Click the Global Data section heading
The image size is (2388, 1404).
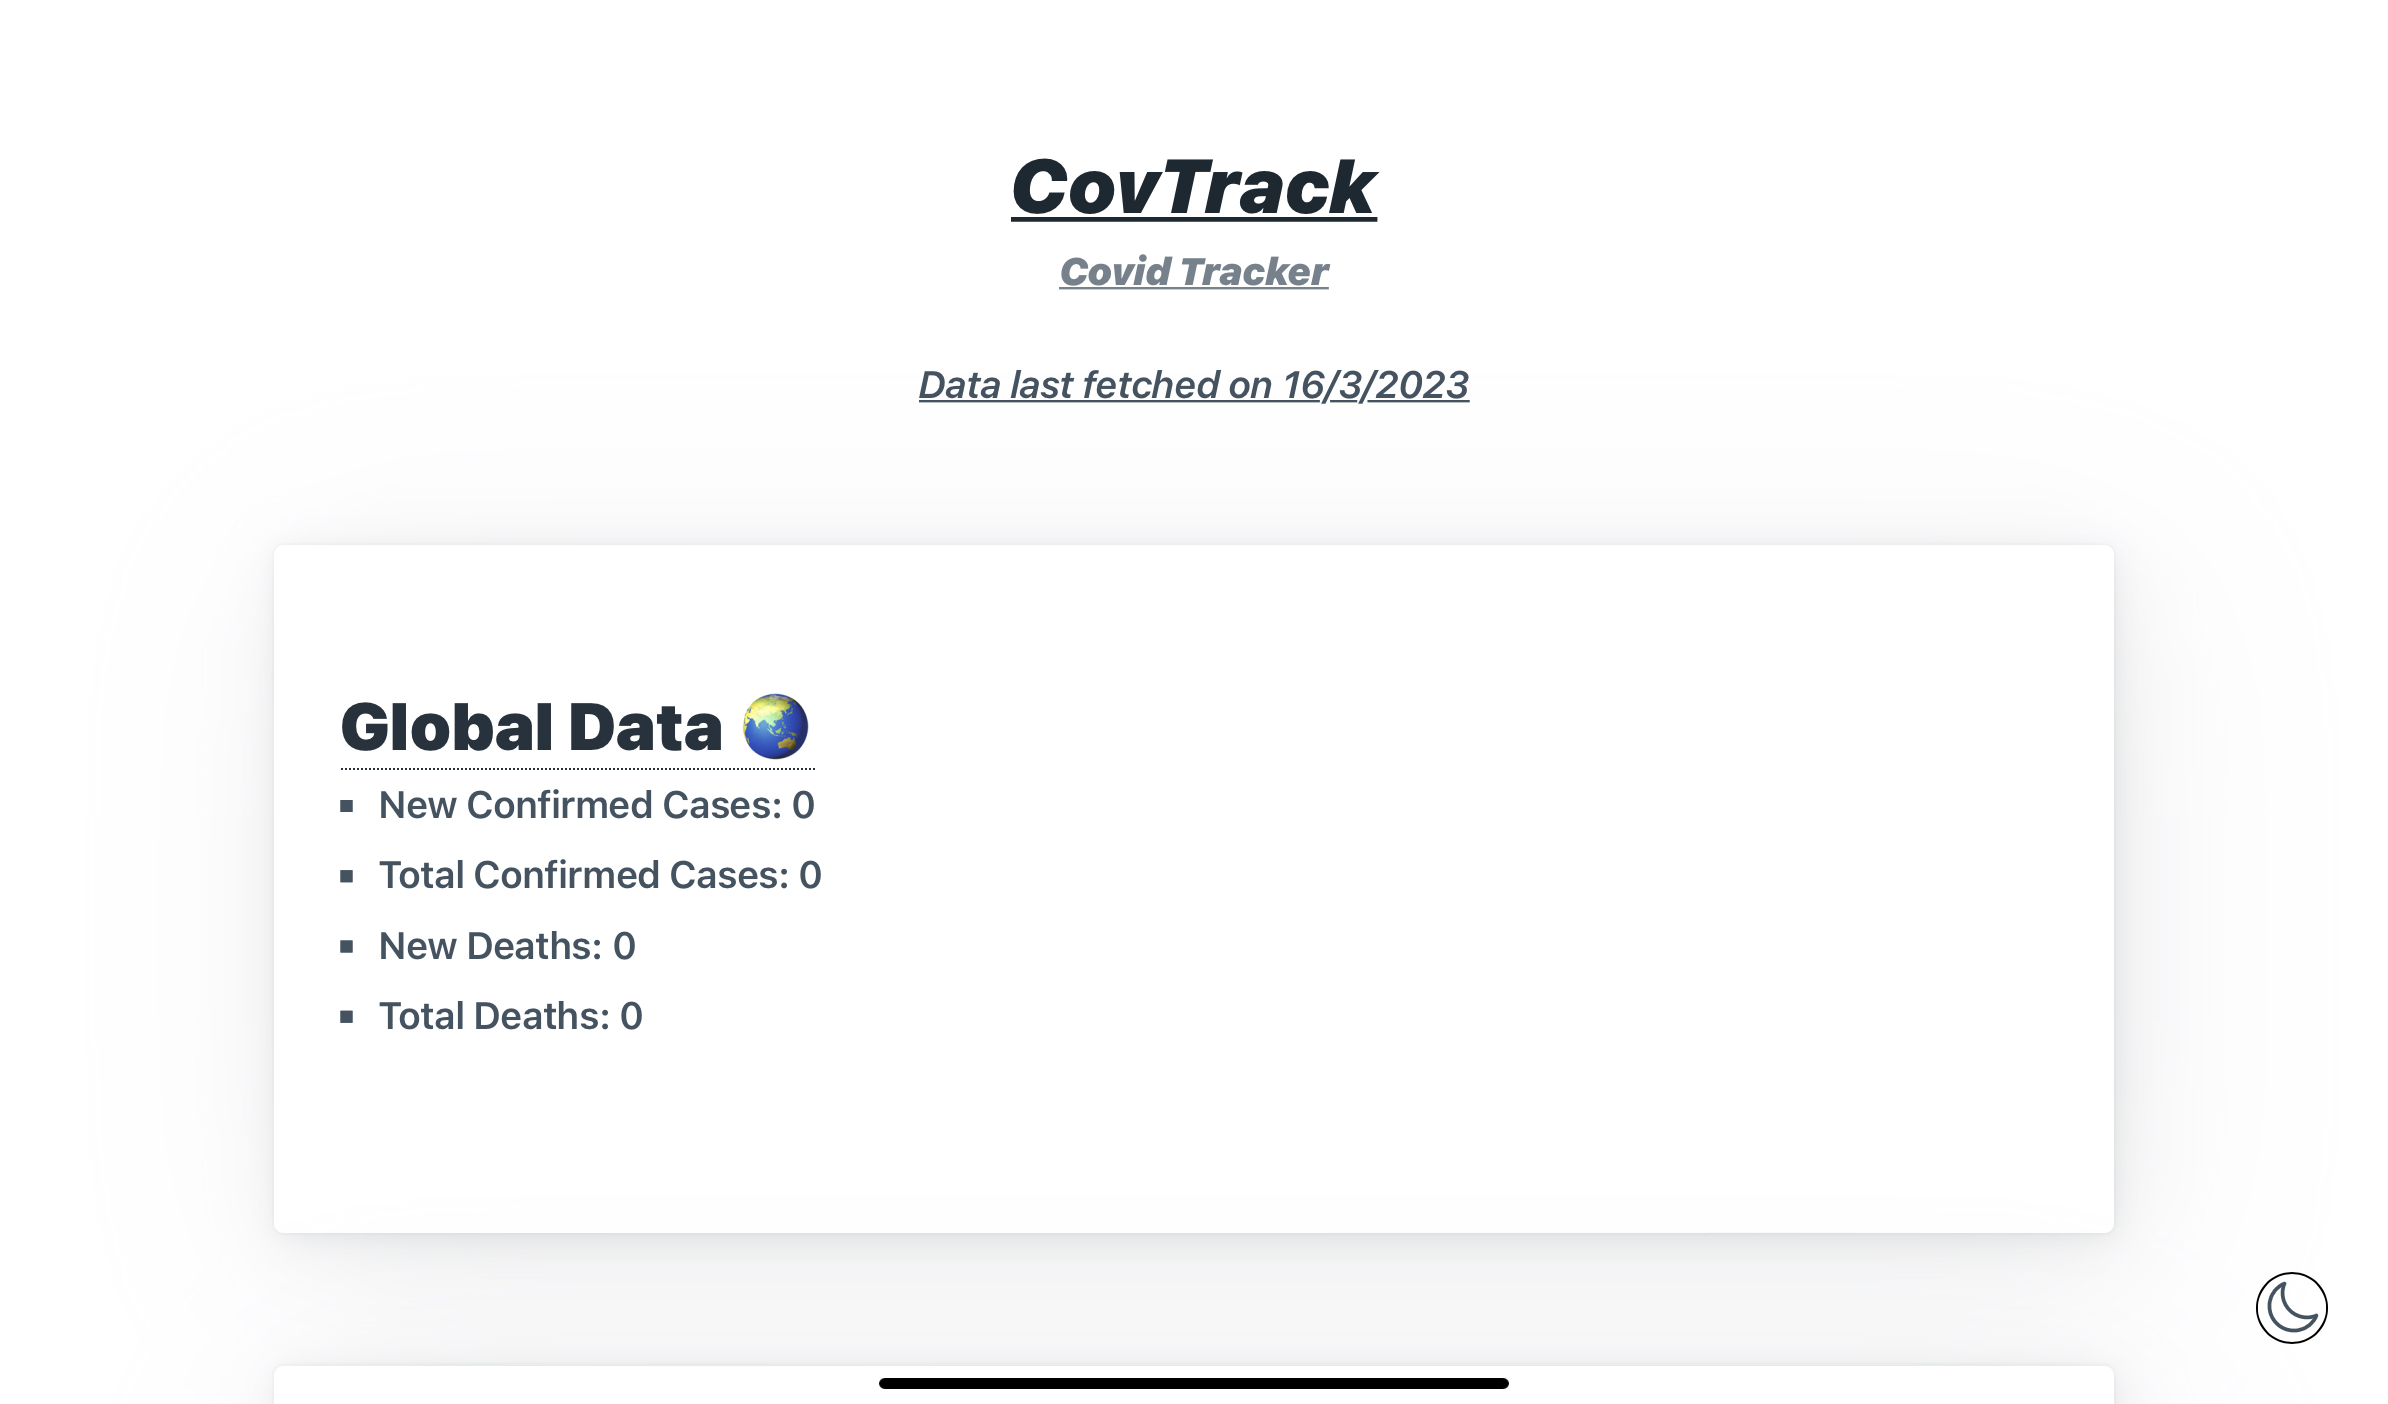tap(531, 727)
